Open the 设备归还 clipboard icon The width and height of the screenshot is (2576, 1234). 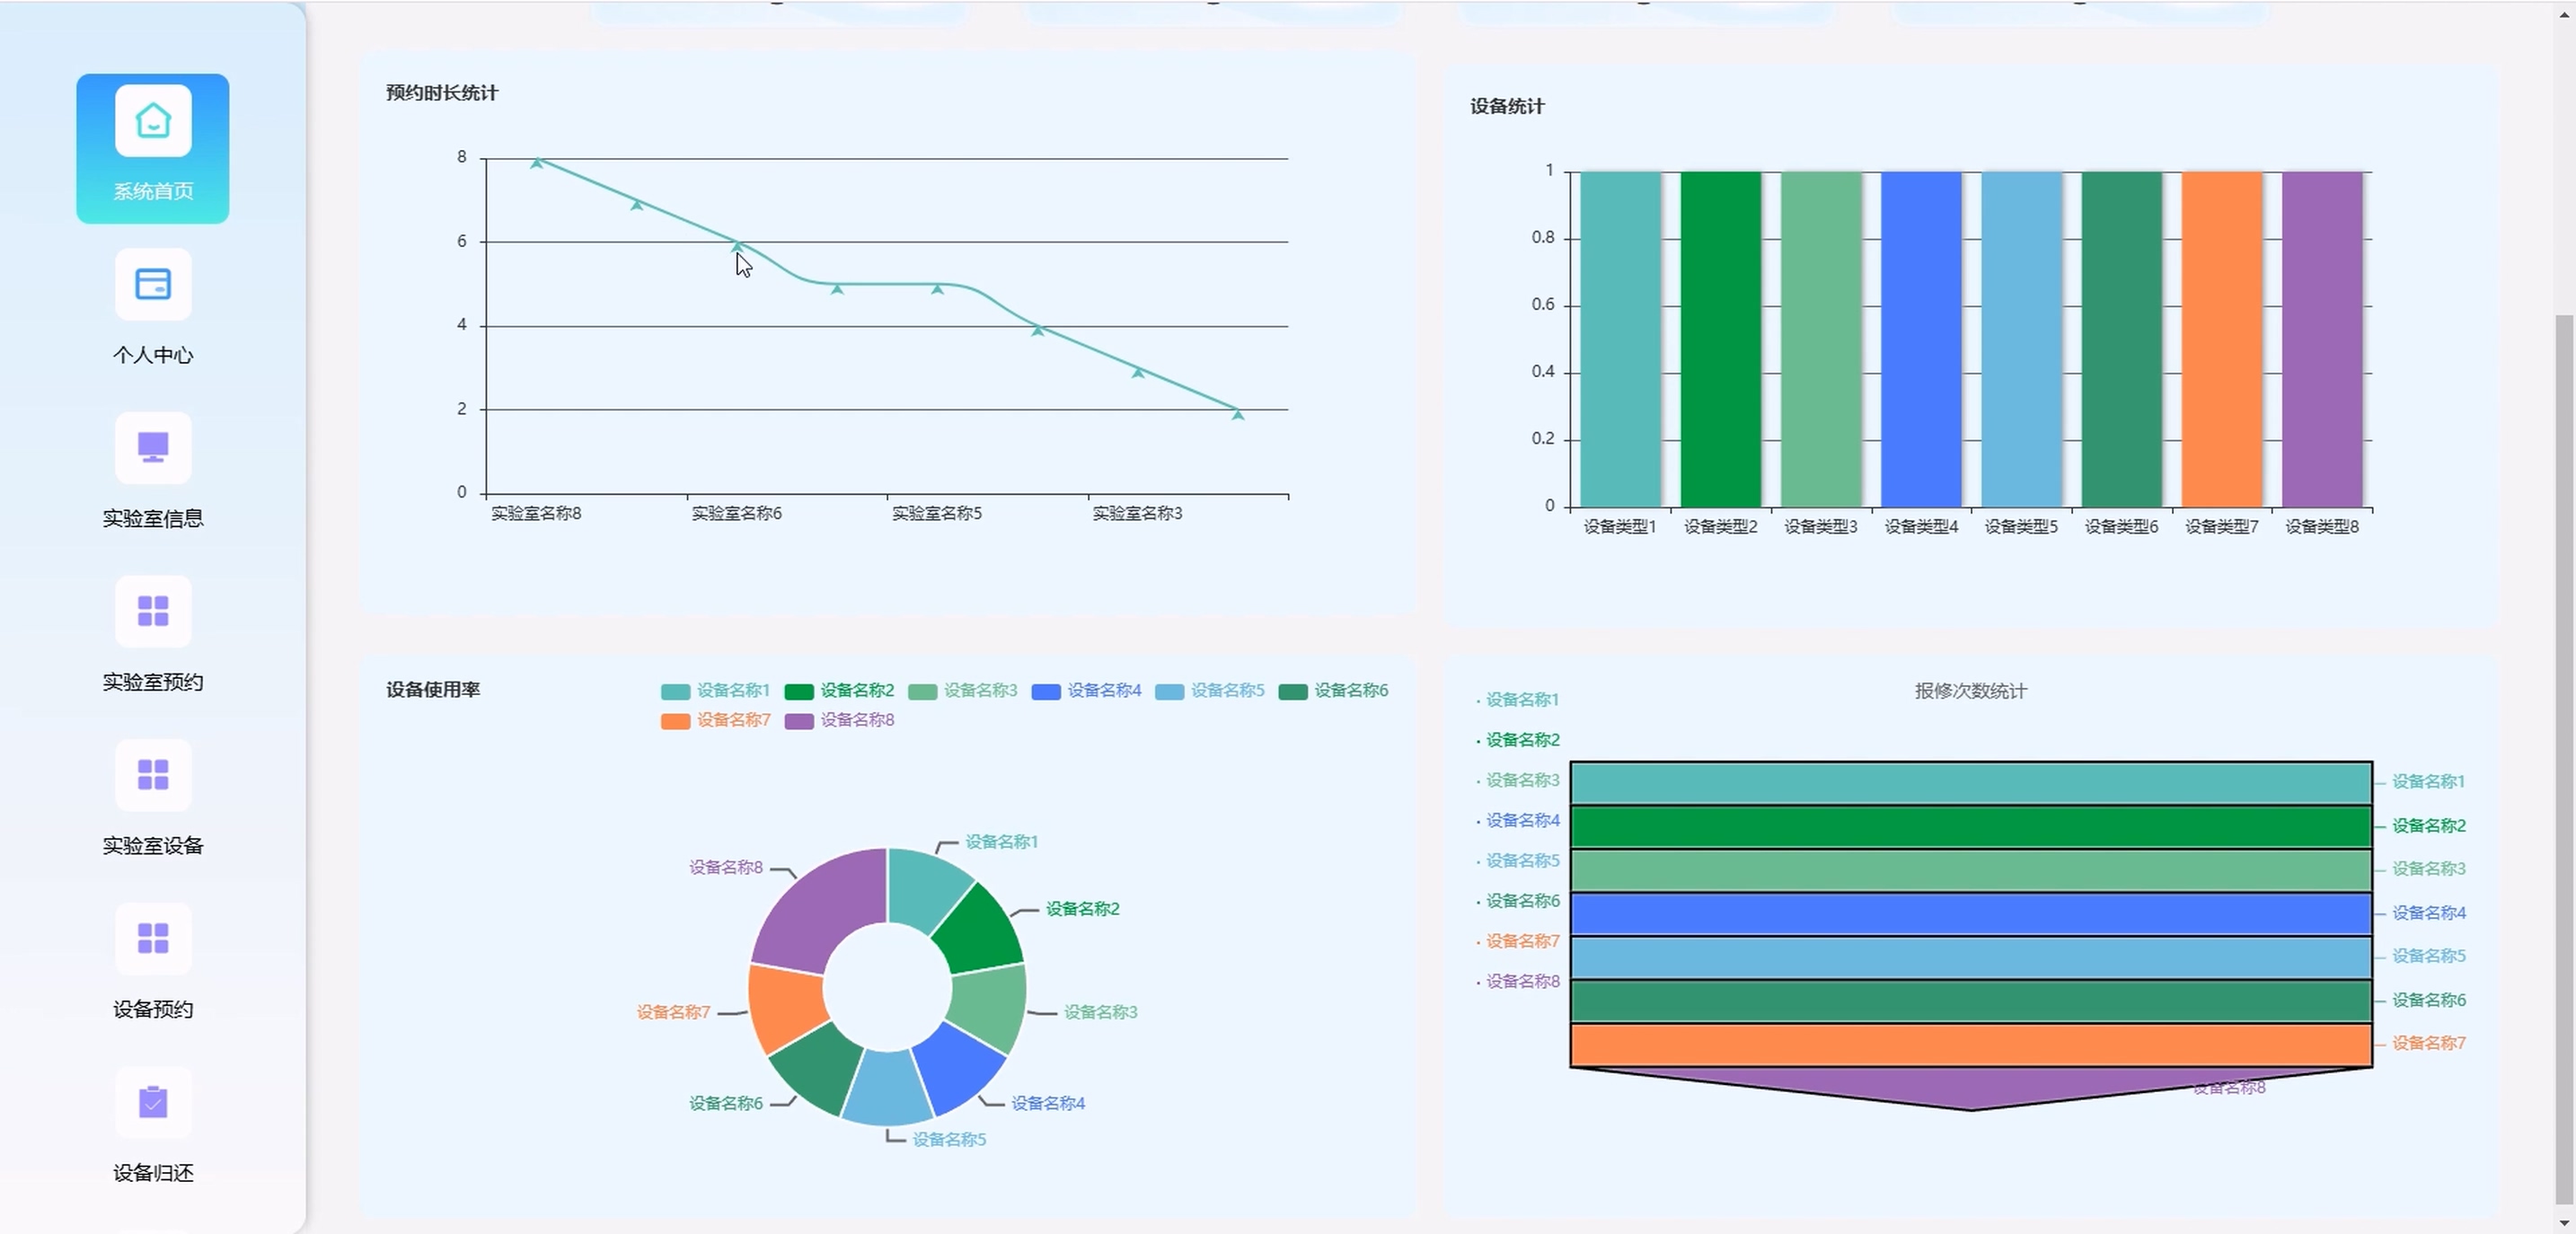[153, 1102]
